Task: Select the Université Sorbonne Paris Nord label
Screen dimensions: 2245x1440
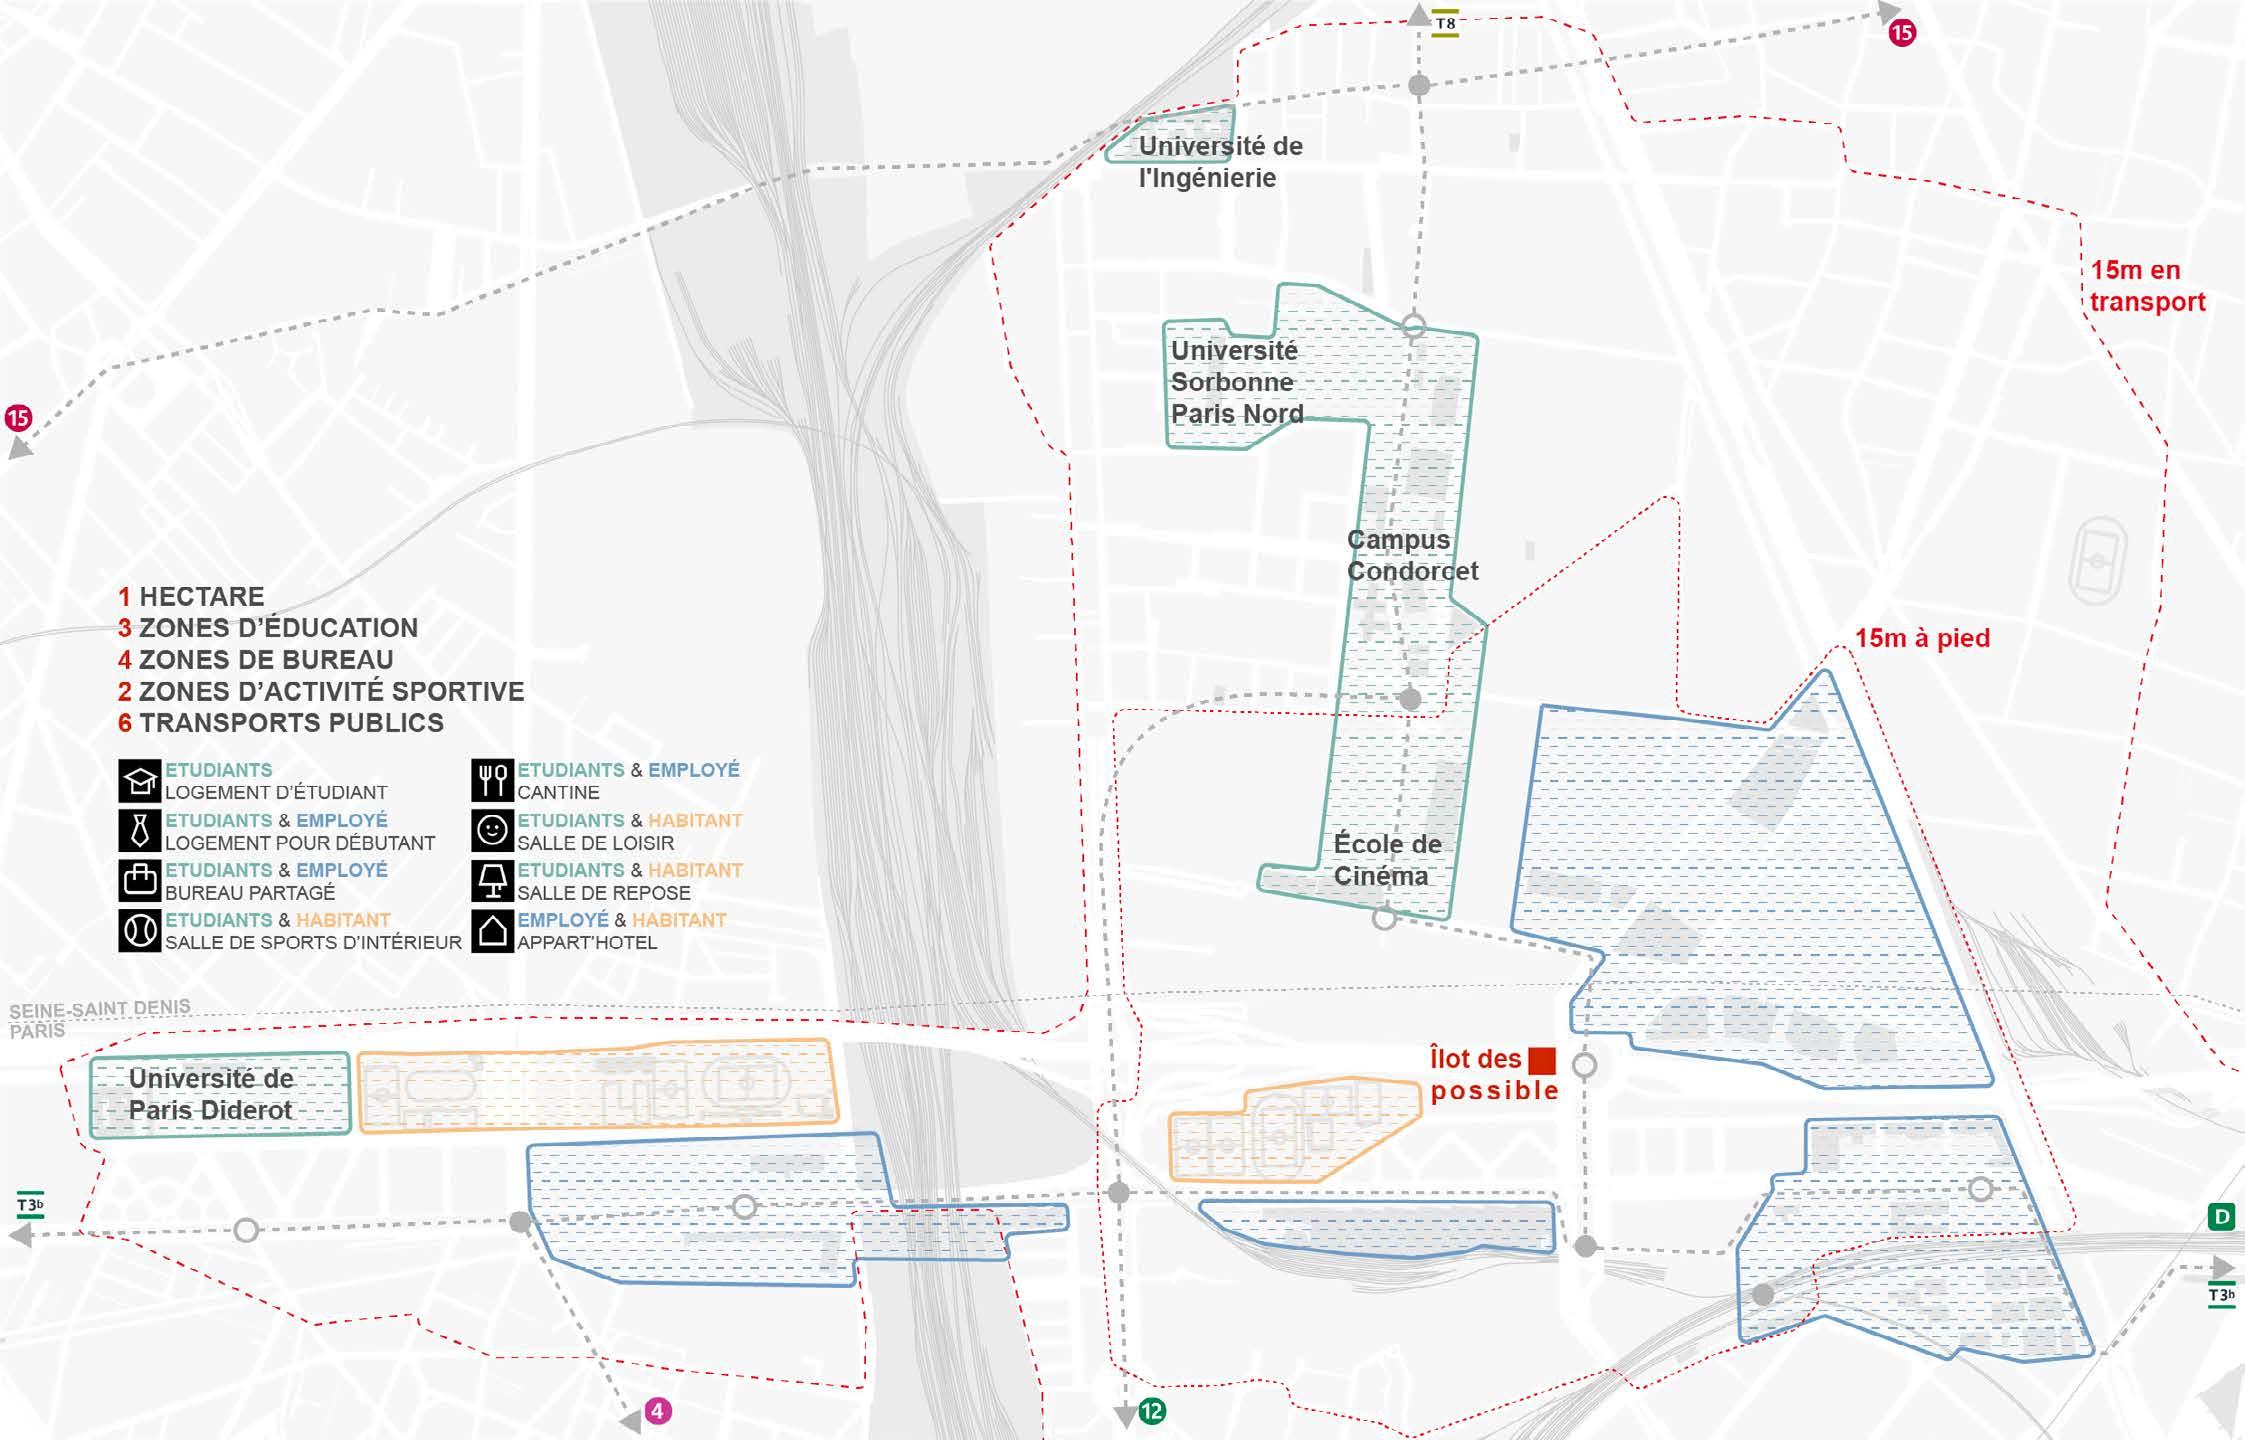Action: point(1236,382)
